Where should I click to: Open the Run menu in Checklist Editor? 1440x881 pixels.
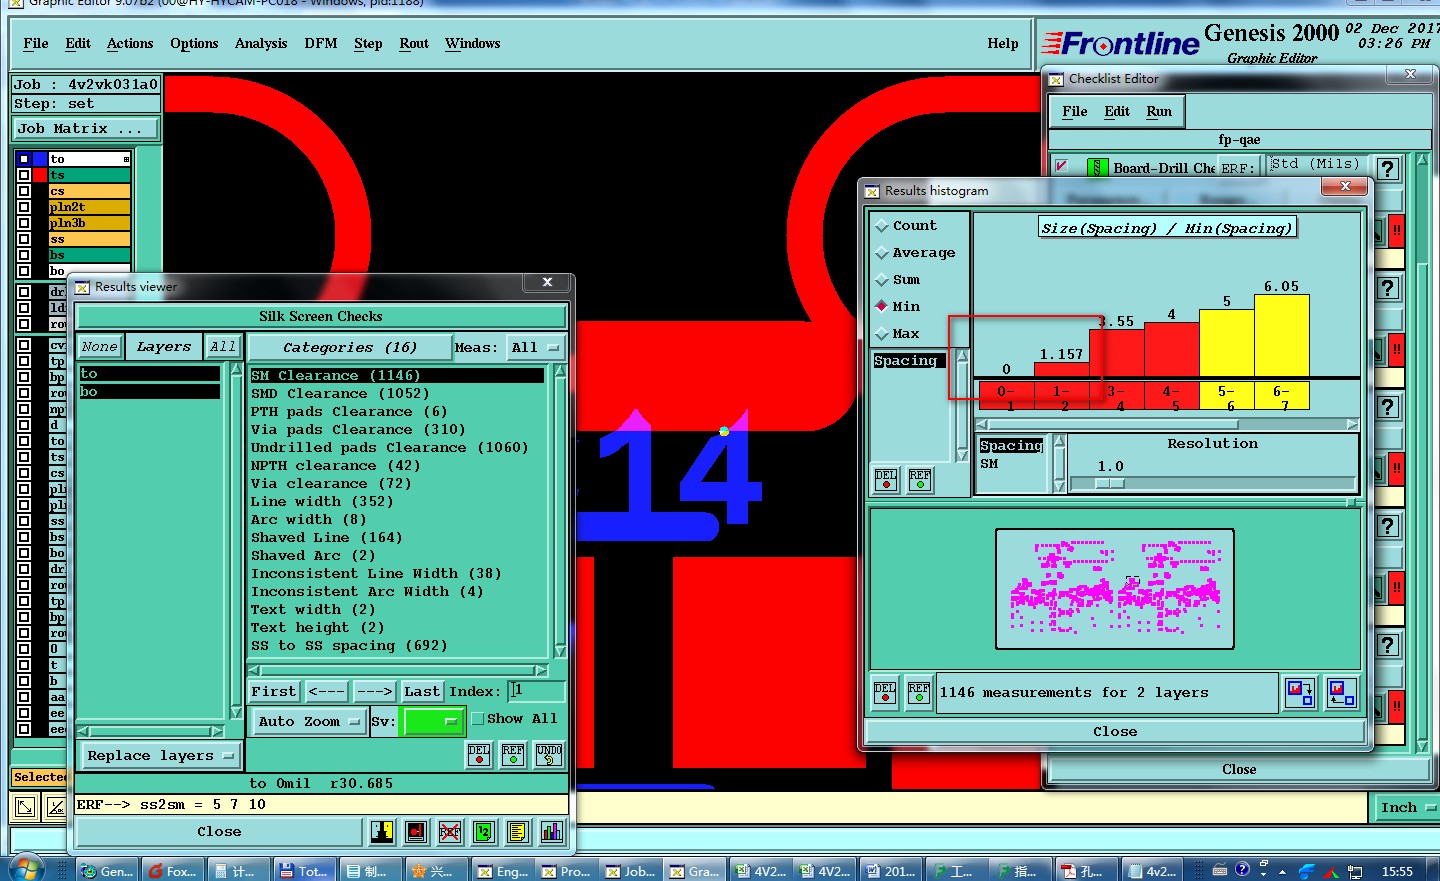point(1159,112)
